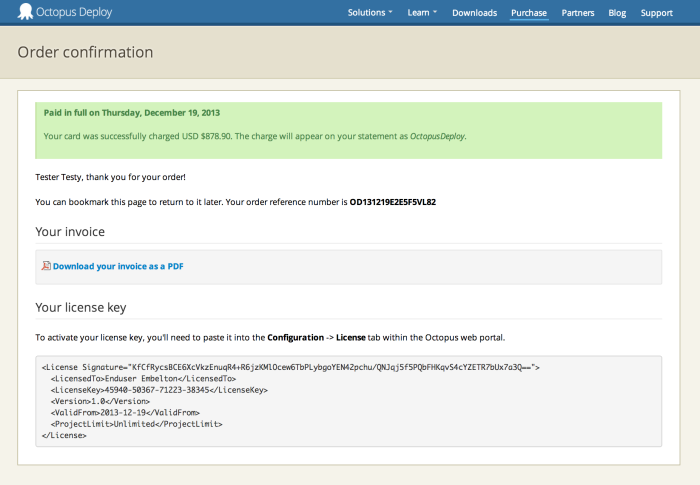This screenshot has width=700, height=485.
Task: Click the ProjectLimit Unlimited line
Action: pyautogui.click(x=136, y=424)
